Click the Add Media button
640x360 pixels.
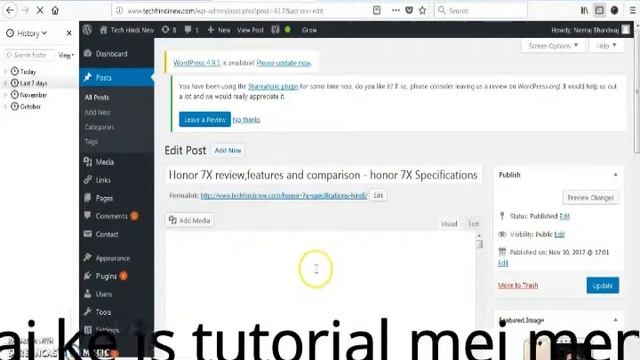click(189, 220)
